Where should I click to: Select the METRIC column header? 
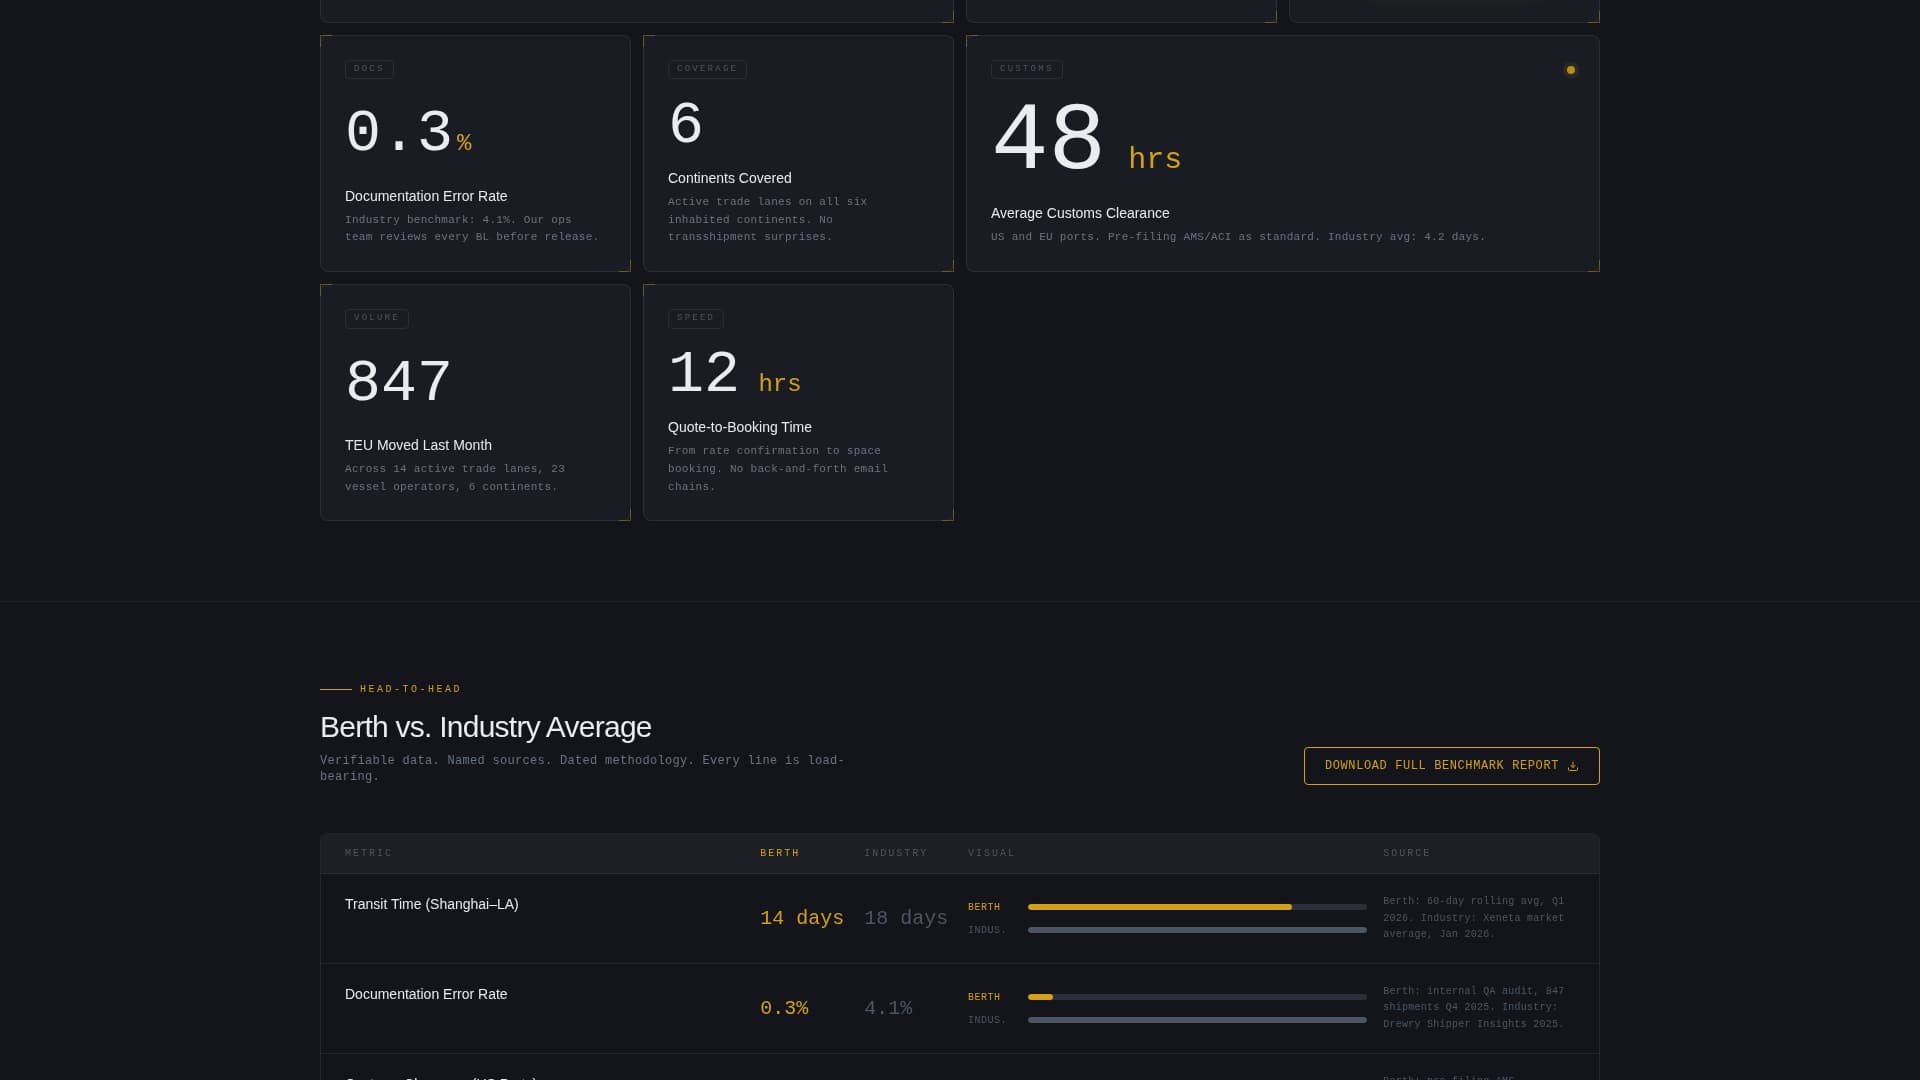tap(367, 853)
